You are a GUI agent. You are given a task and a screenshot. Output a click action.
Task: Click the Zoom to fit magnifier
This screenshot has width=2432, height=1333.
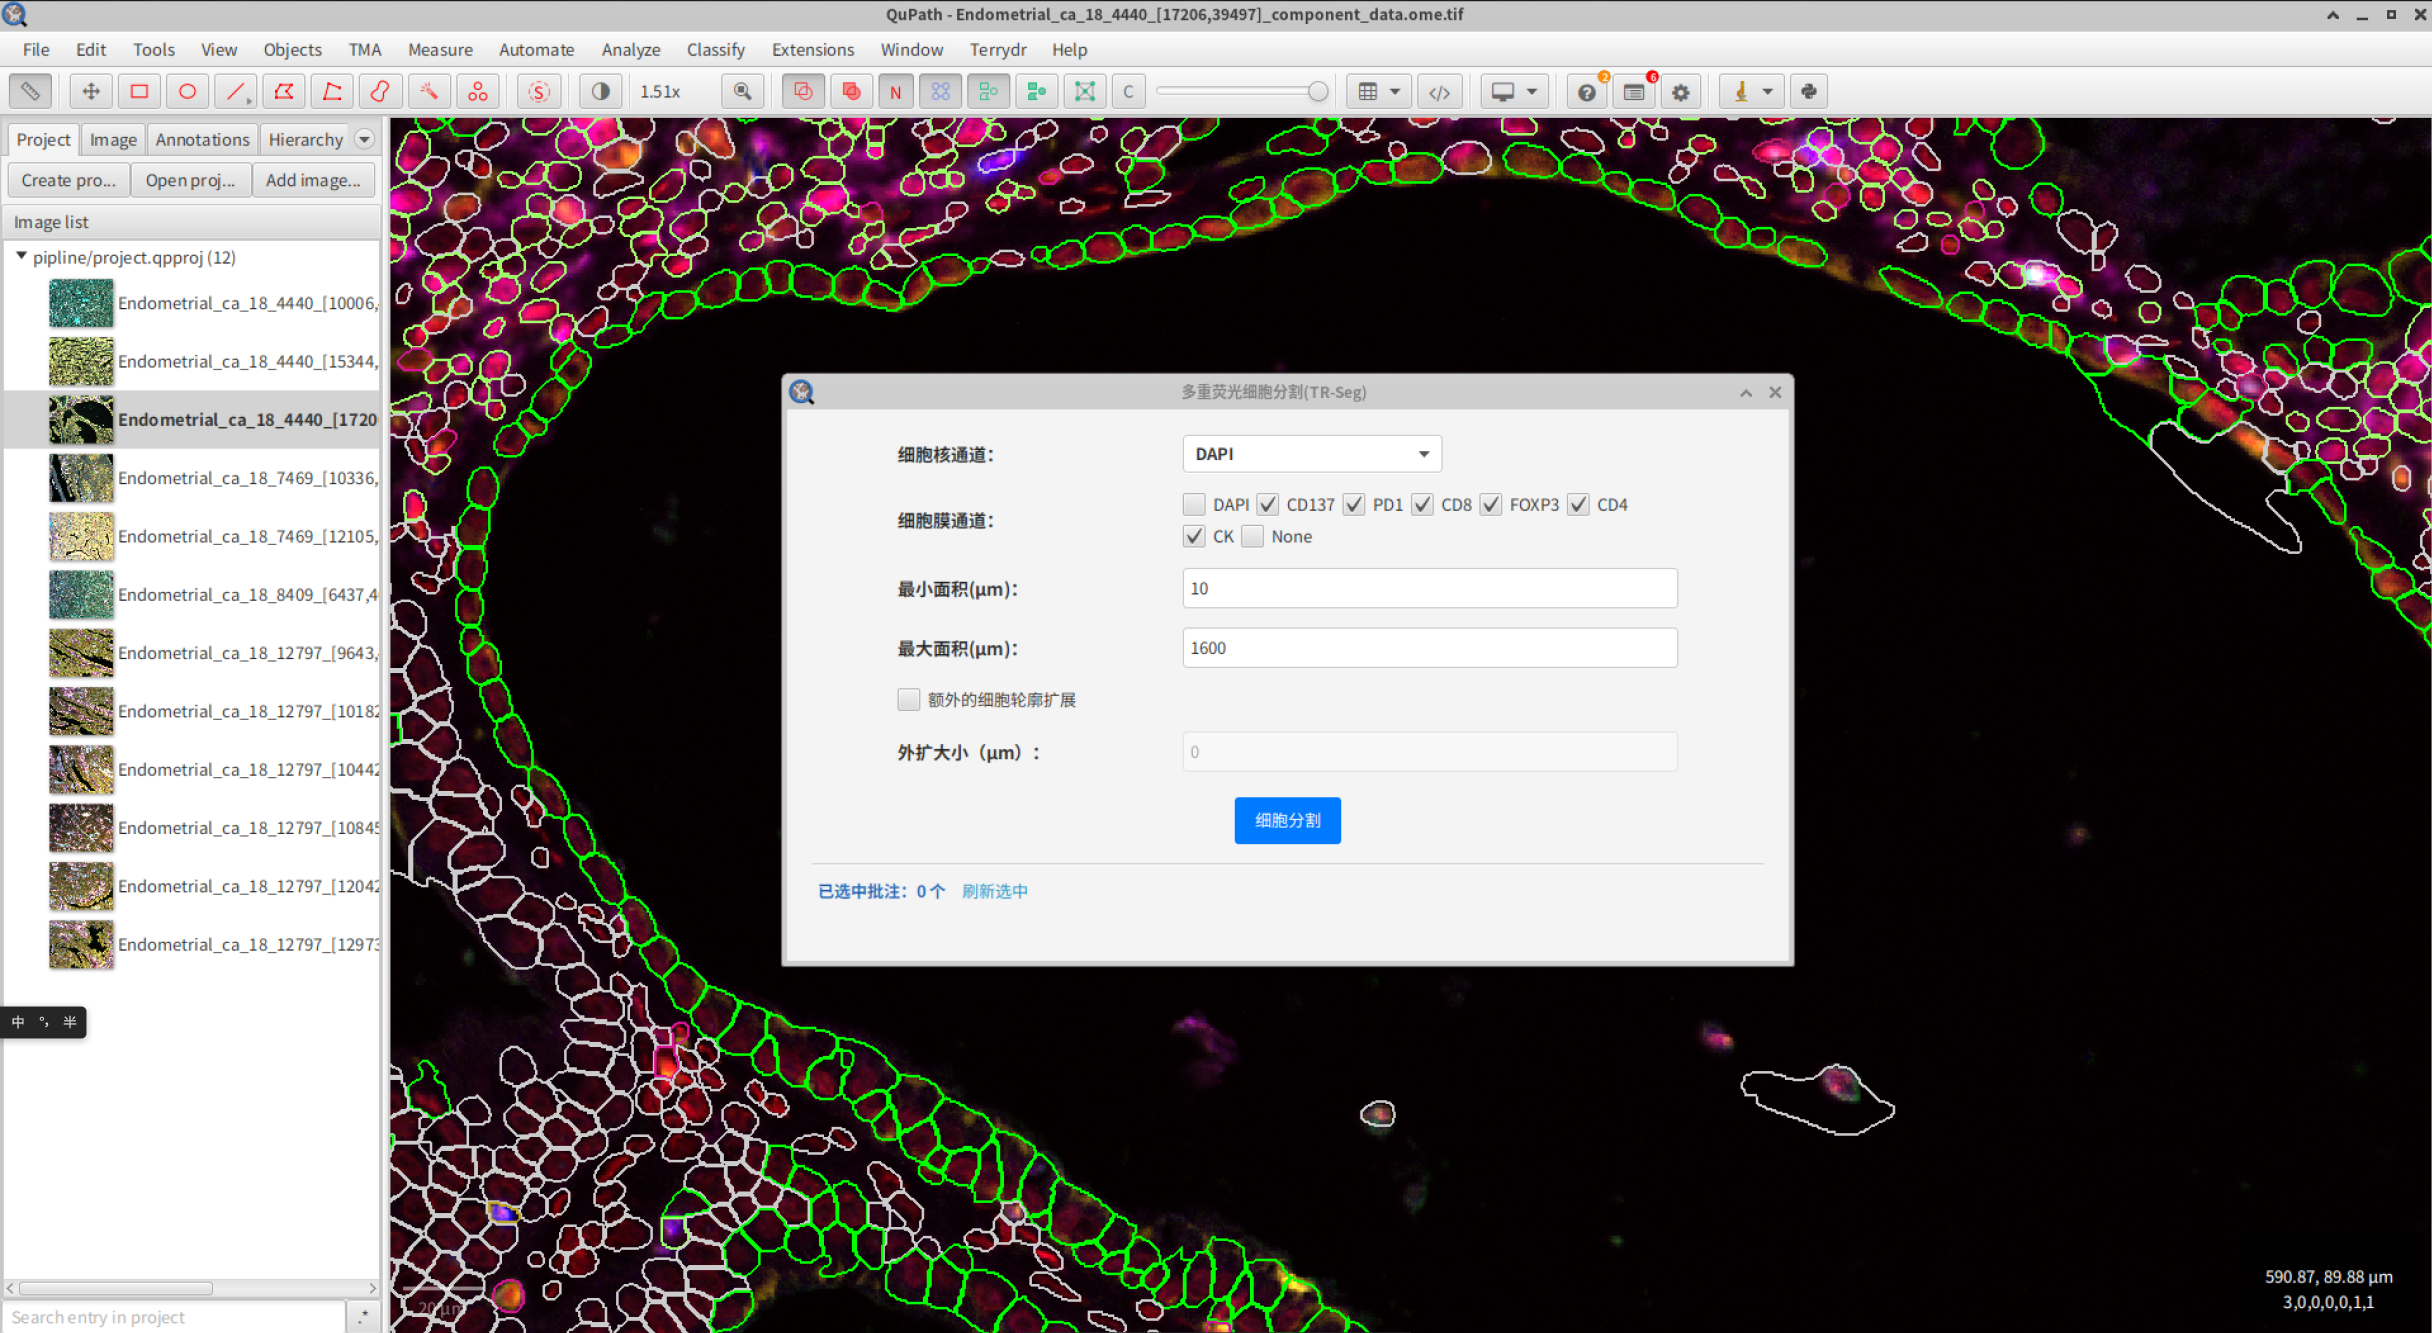pyautogui.click(x=742, y=92)
